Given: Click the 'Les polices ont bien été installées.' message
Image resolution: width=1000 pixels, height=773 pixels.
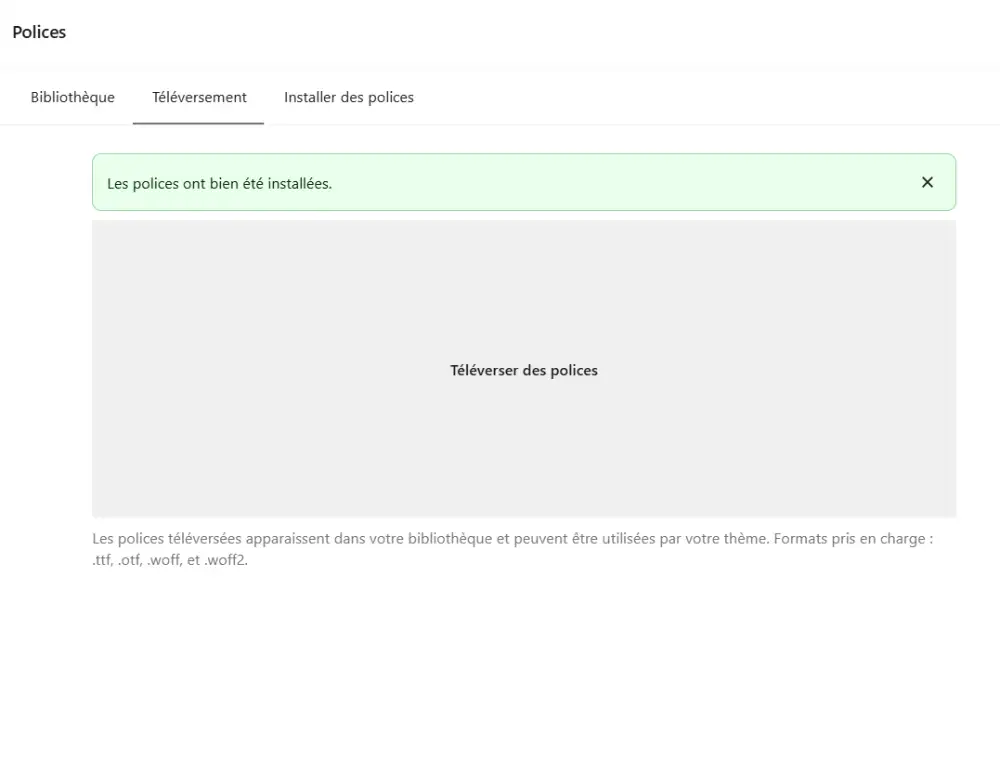Looking at the screenshot, I should coord(219,184).
